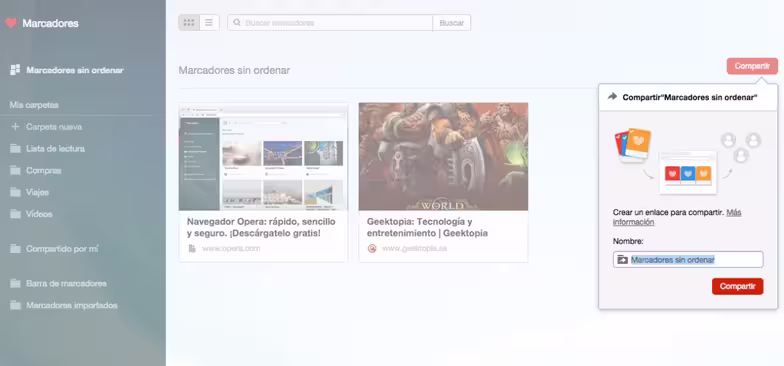Image resolution: width=784 pixels, height=366 pixels.
Task: Switch to list view
Action: click(x=209, y=22)
